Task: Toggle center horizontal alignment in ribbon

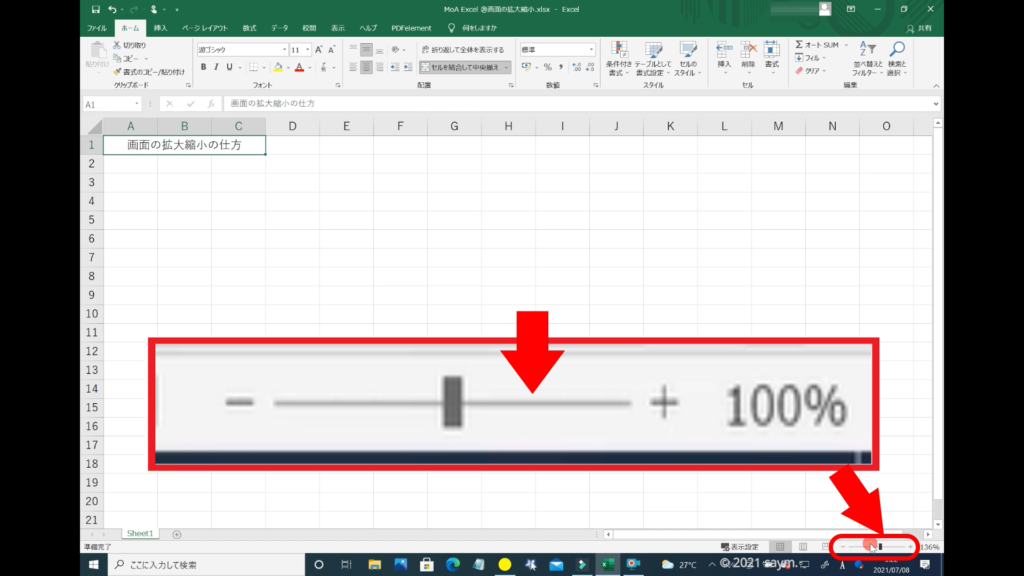Action: (366, 67)
